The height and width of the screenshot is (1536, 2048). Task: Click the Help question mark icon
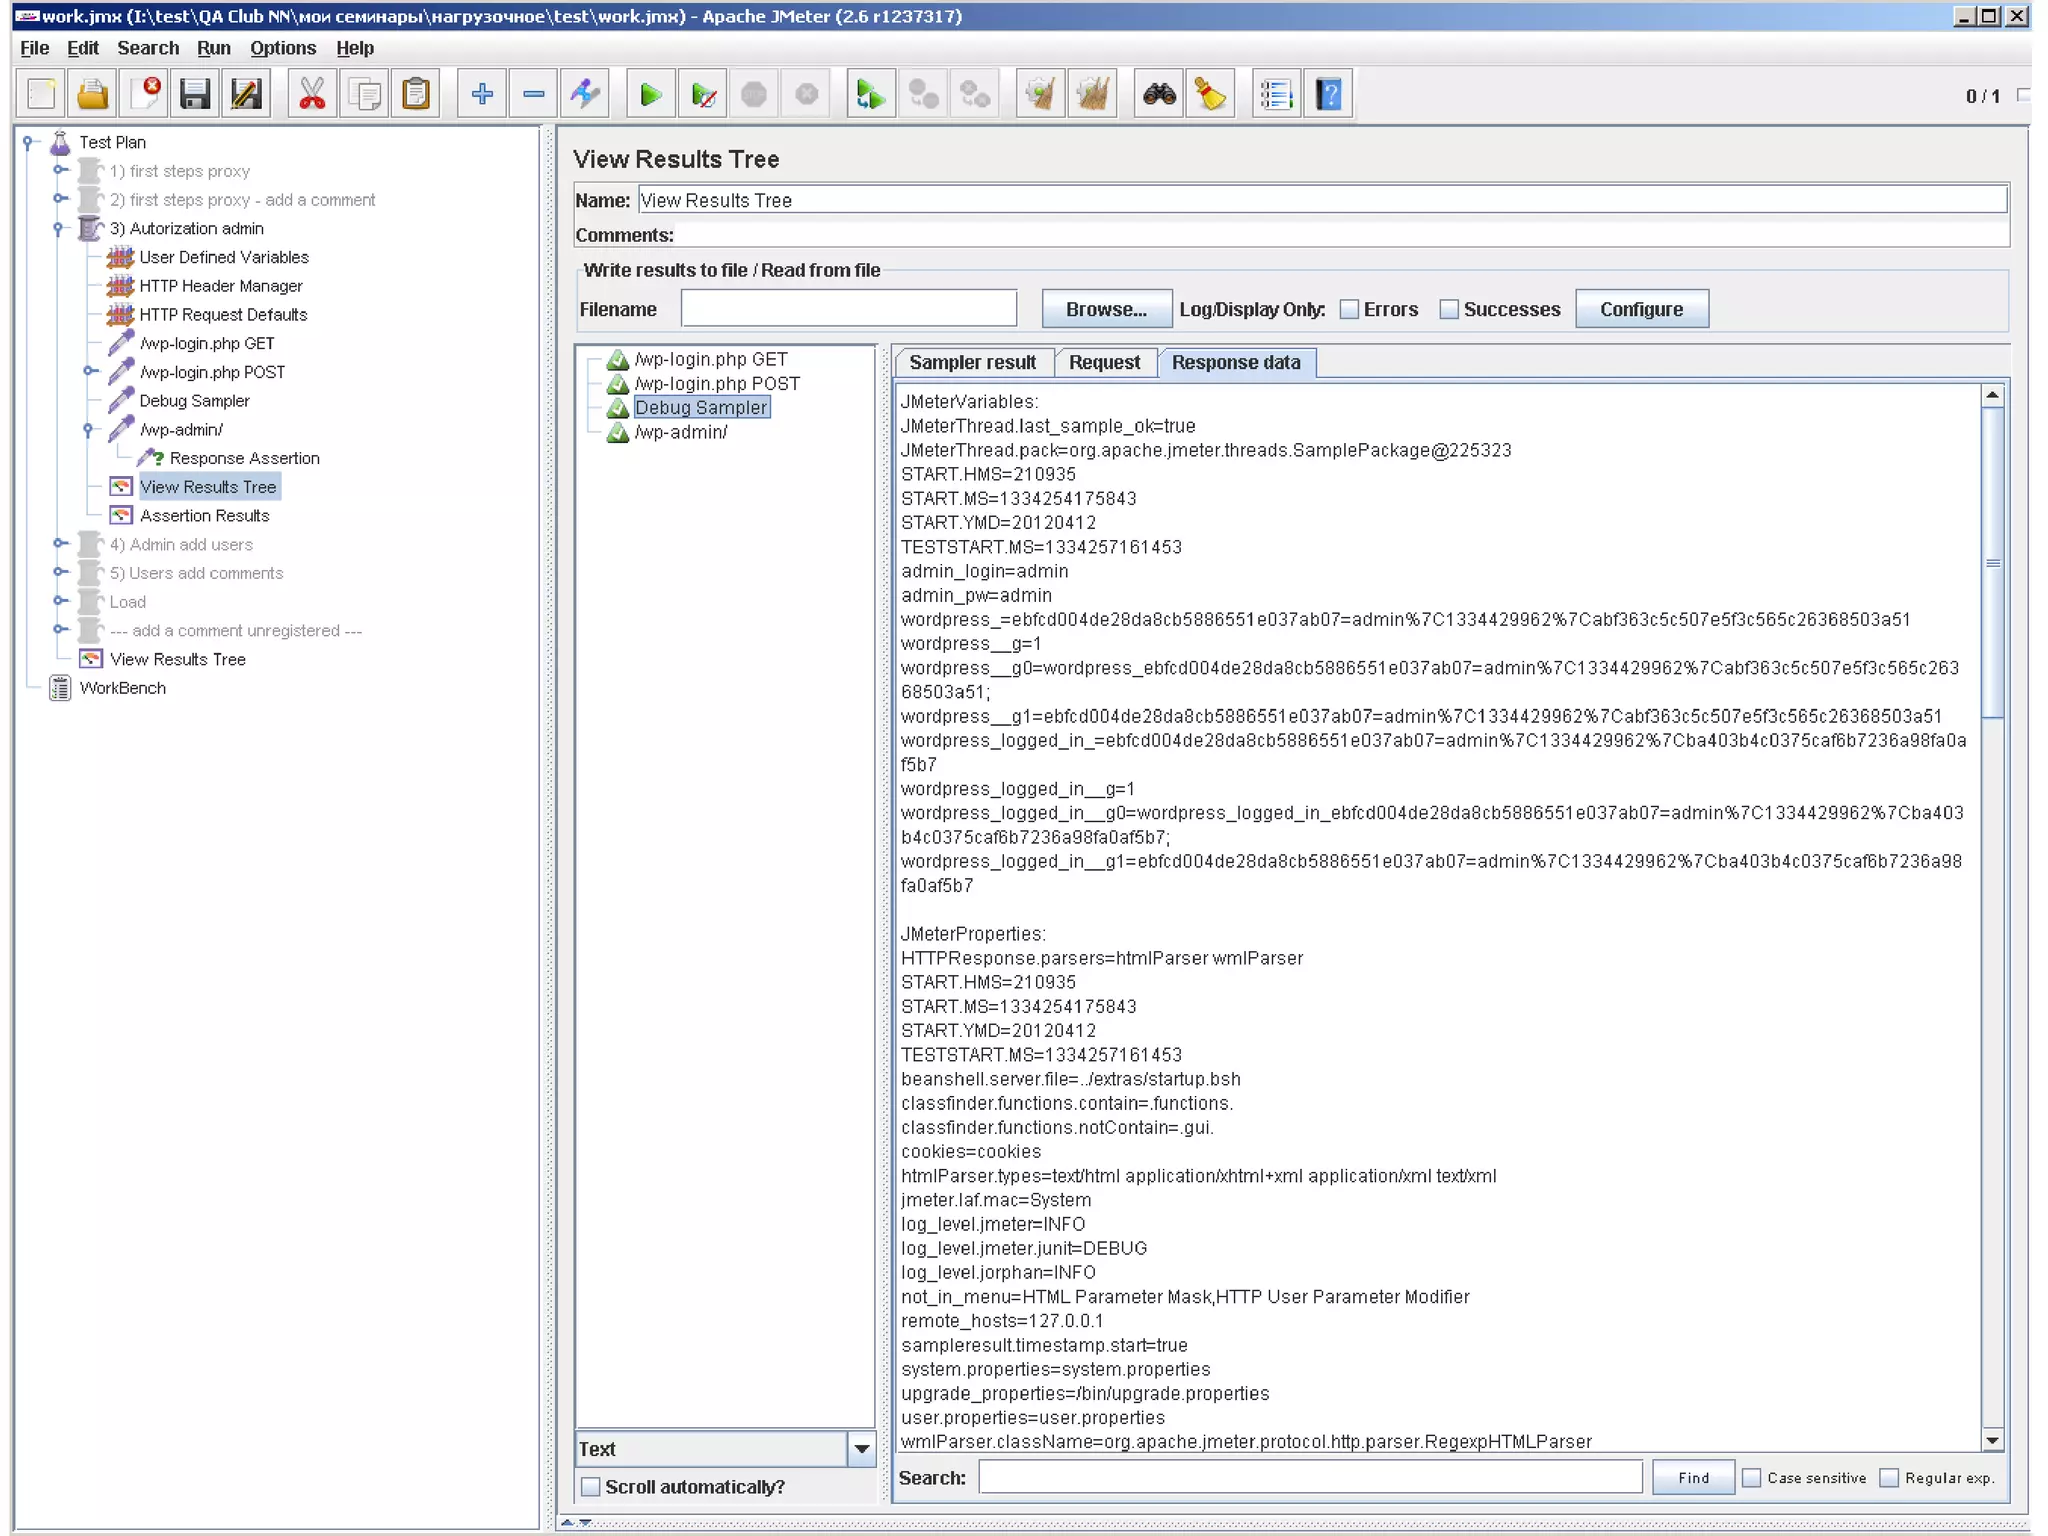(x=1328, y=95)
